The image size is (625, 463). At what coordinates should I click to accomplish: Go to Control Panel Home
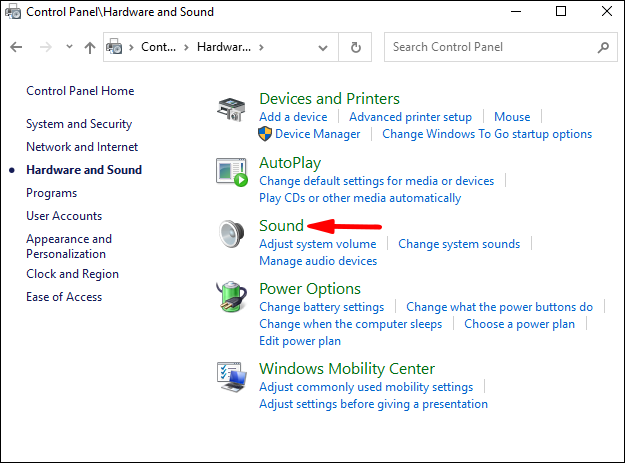(x=80, y=91)
